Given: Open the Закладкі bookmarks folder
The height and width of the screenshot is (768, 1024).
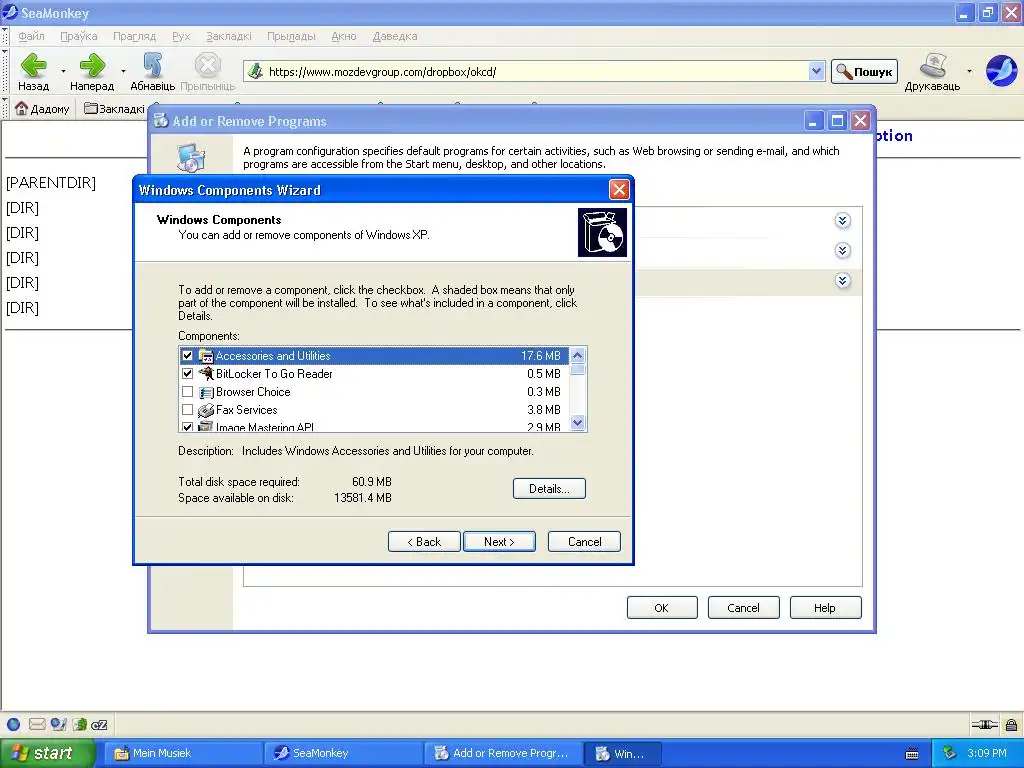Looking at the screenshot, I should pos(114,108).
